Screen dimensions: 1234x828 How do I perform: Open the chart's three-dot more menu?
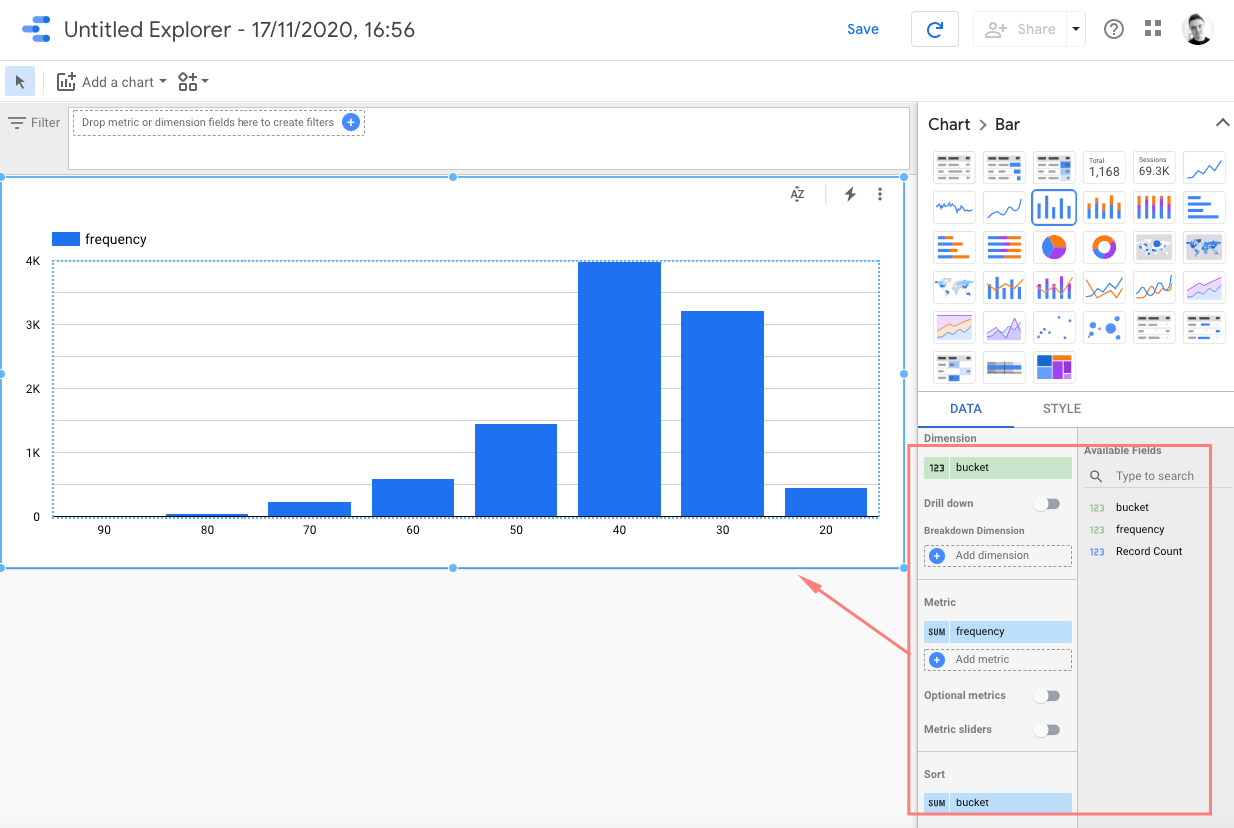point(880,195)
